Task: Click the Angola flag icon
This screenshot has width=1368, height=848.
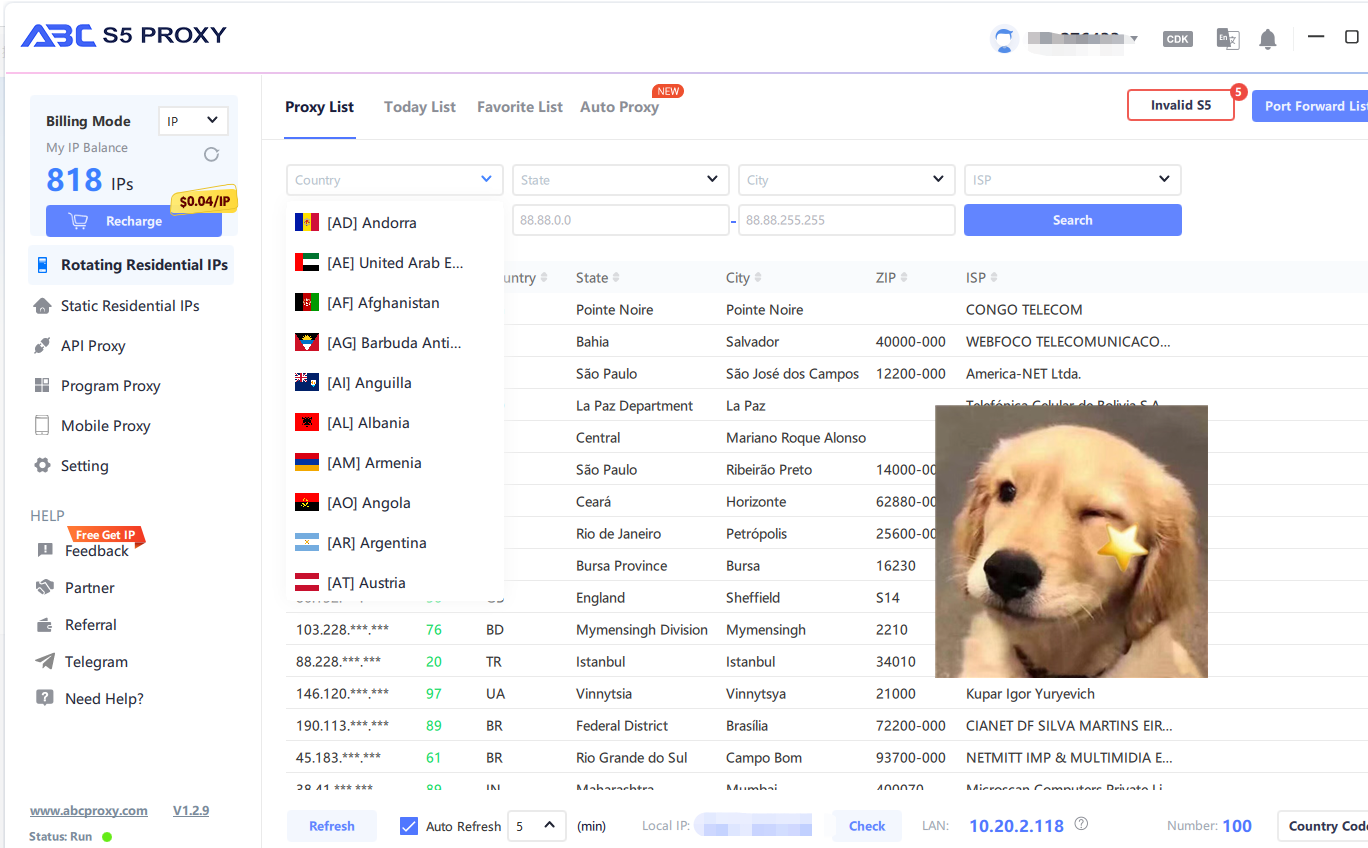Action: (x=307, y=502)
